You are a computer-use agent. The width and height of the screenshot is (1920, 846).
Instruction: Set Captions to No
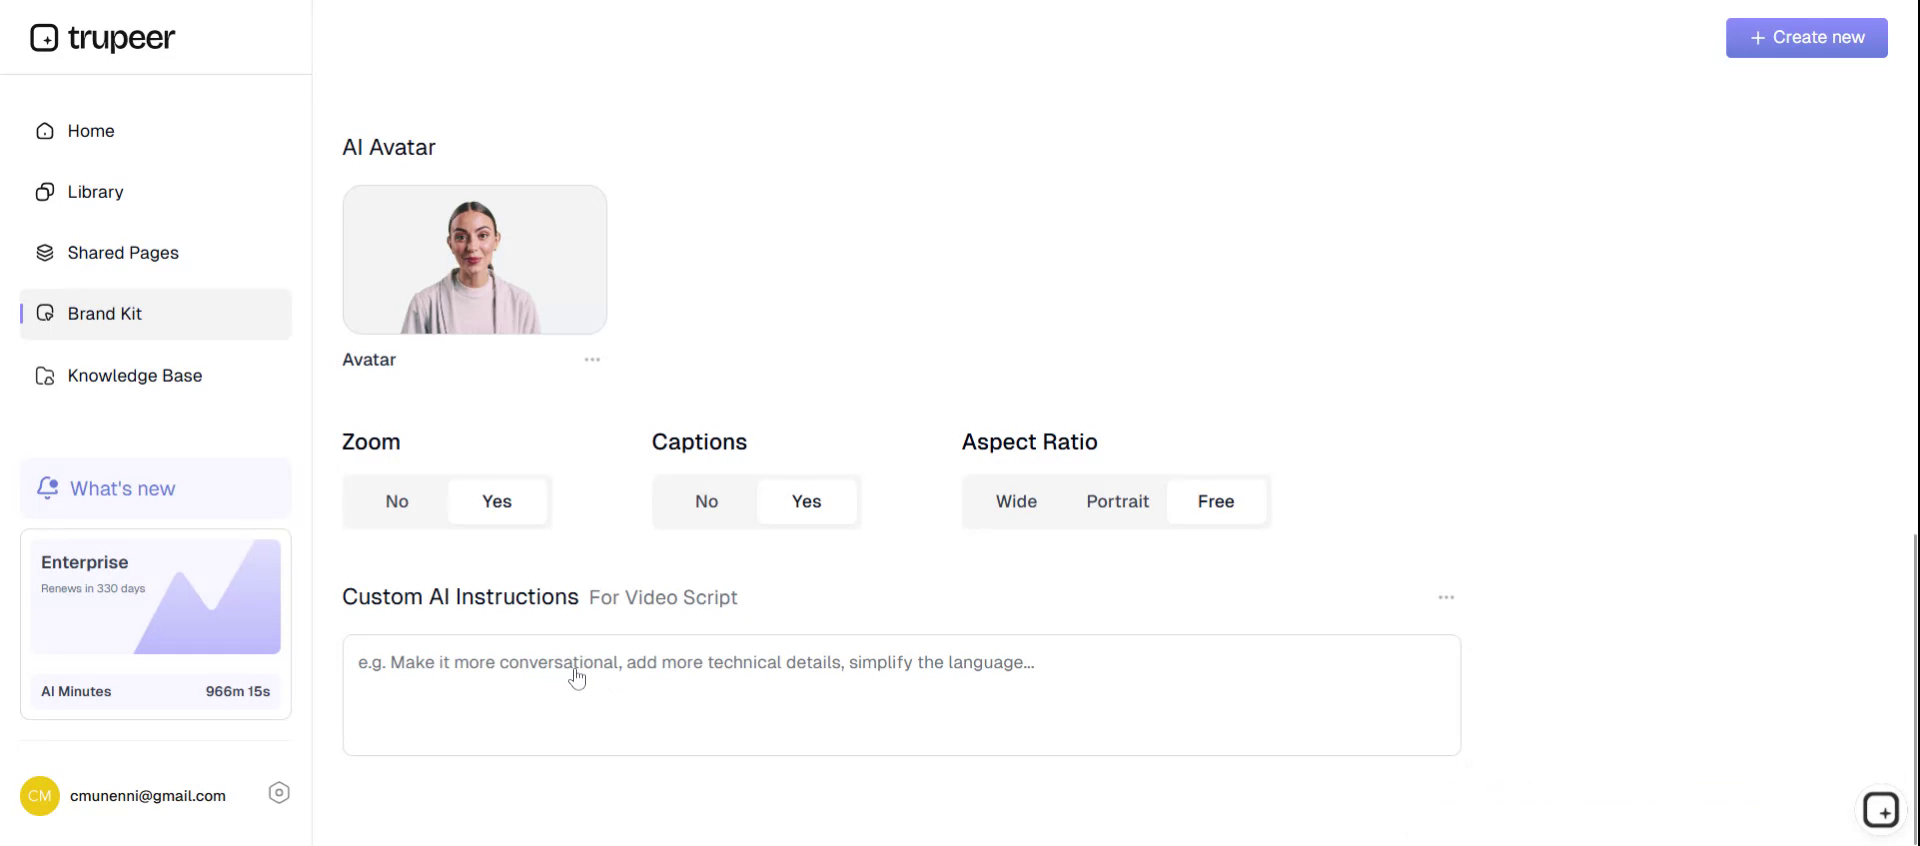(x=706, y=502)
